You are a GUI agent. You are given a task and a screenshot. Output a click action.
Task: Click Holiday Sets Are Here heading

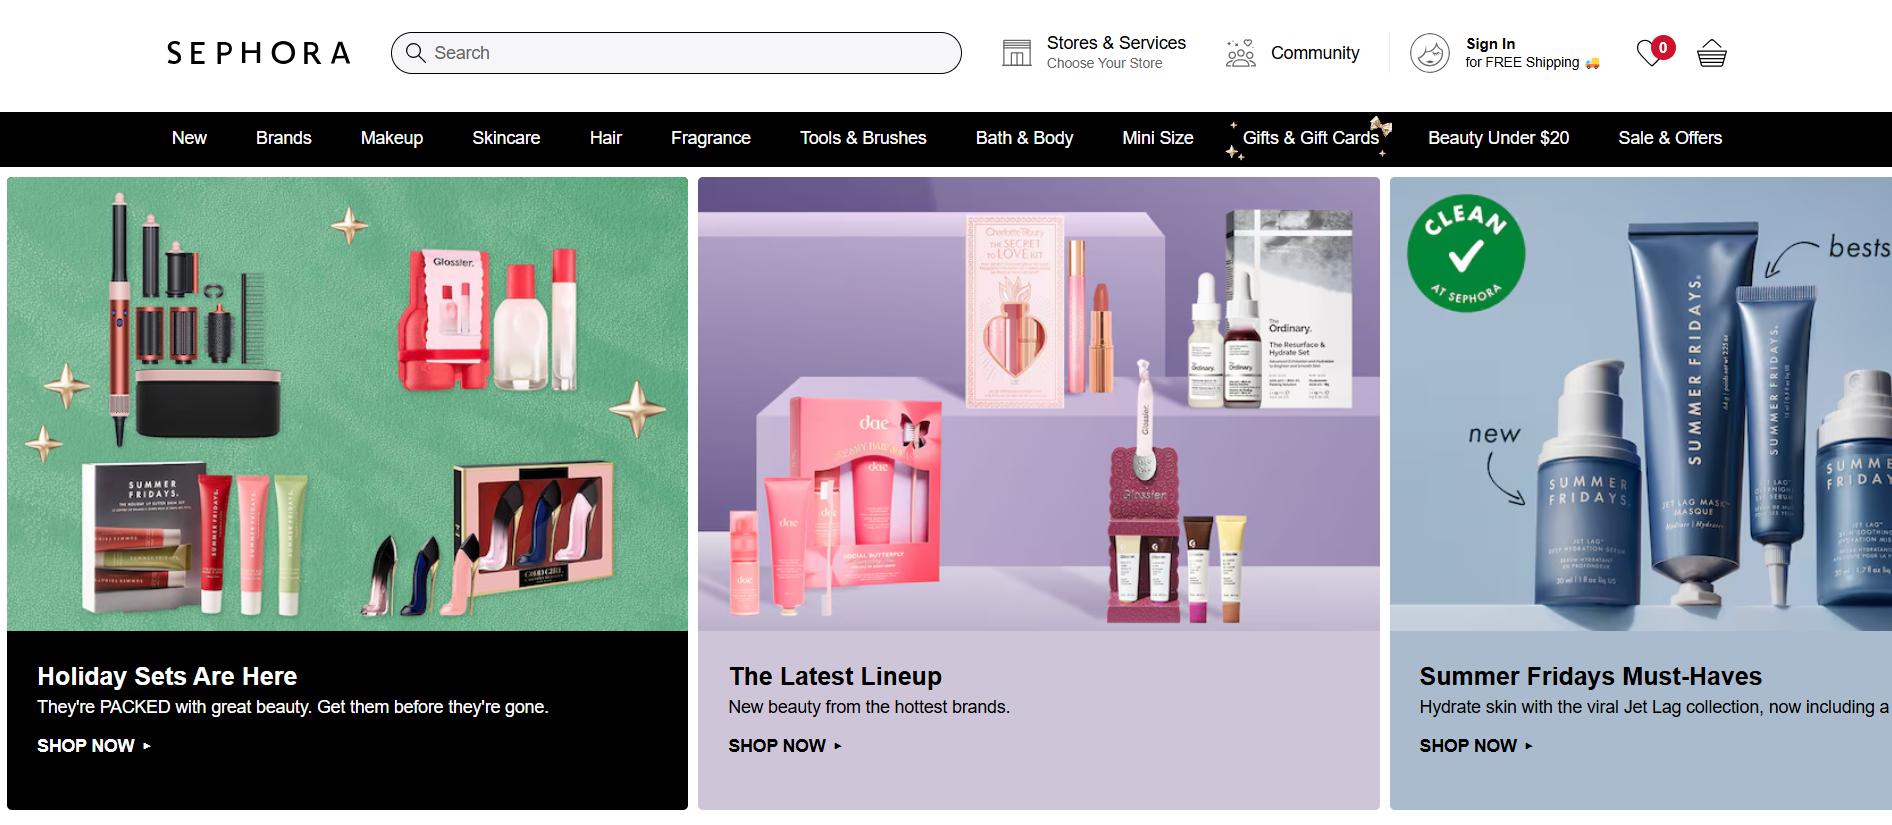click(x=167, y=676)
